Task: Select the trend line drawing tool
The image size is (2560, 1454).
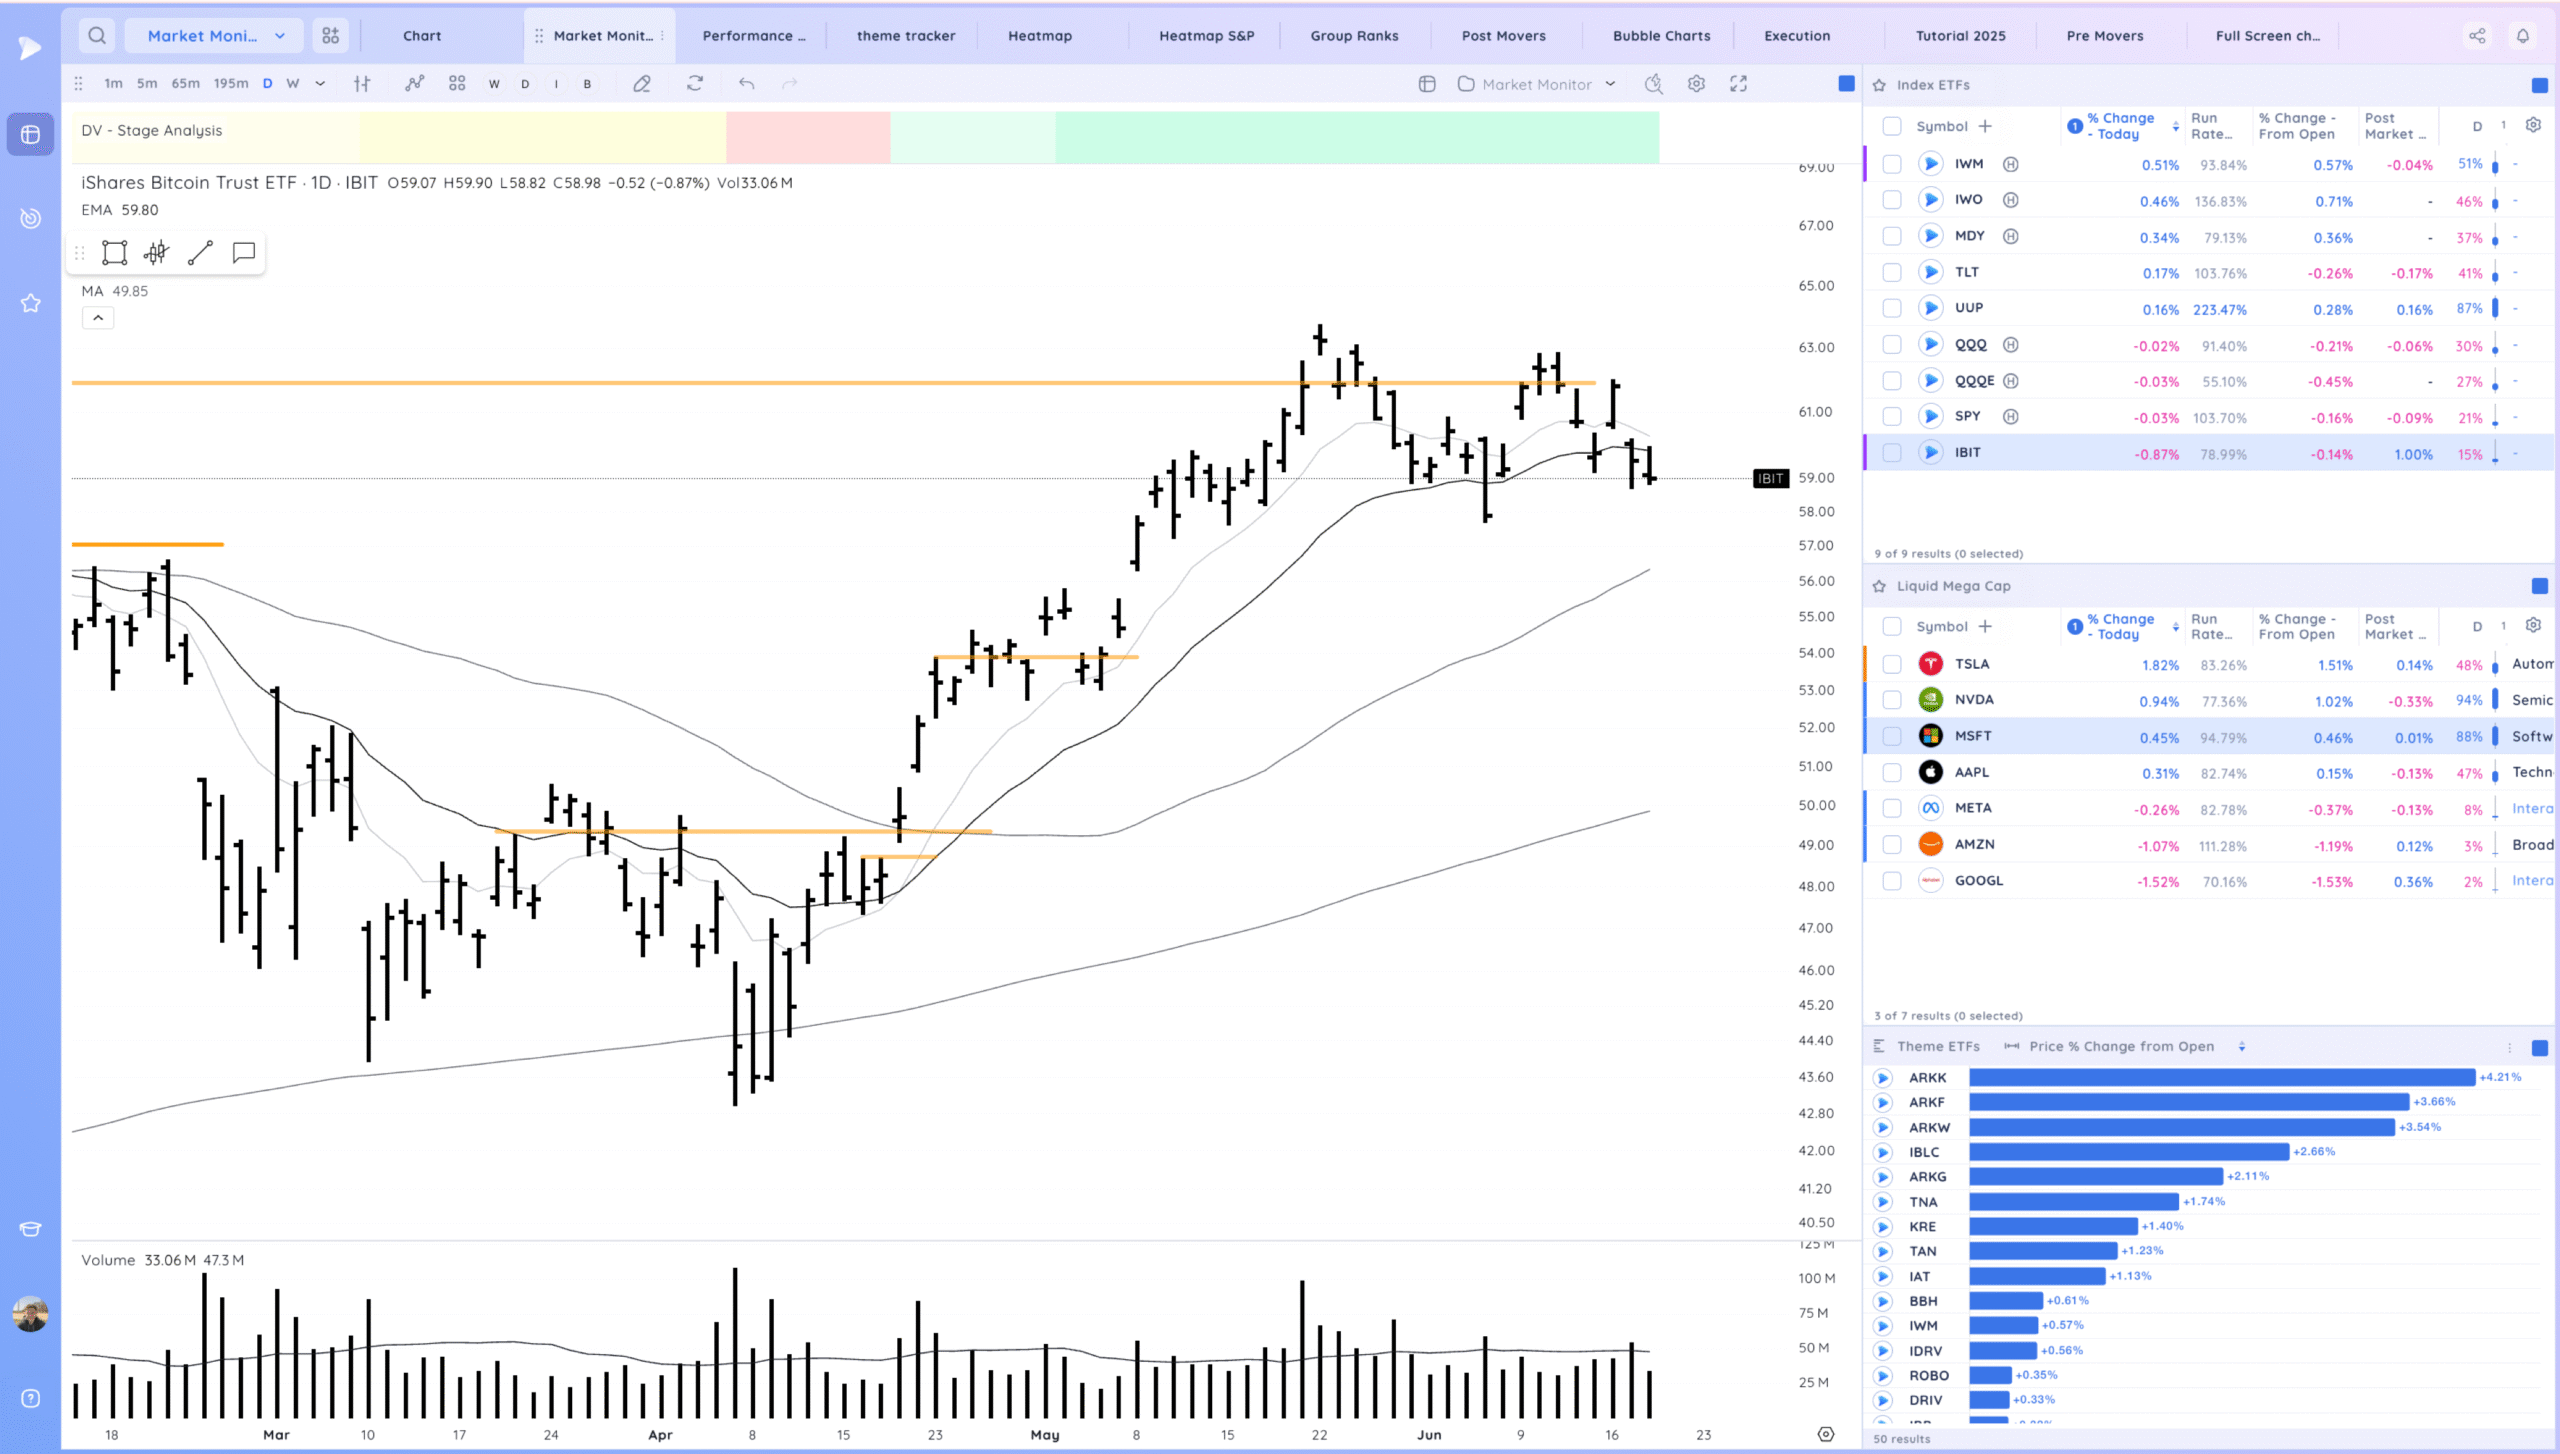Action: (x=200, y=253)
